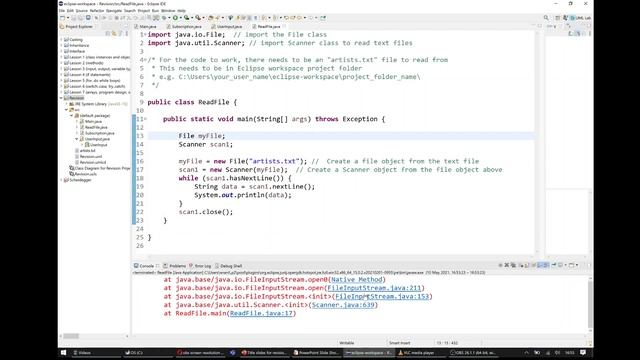Open the Windows notification center icon

tap(583, 353)
